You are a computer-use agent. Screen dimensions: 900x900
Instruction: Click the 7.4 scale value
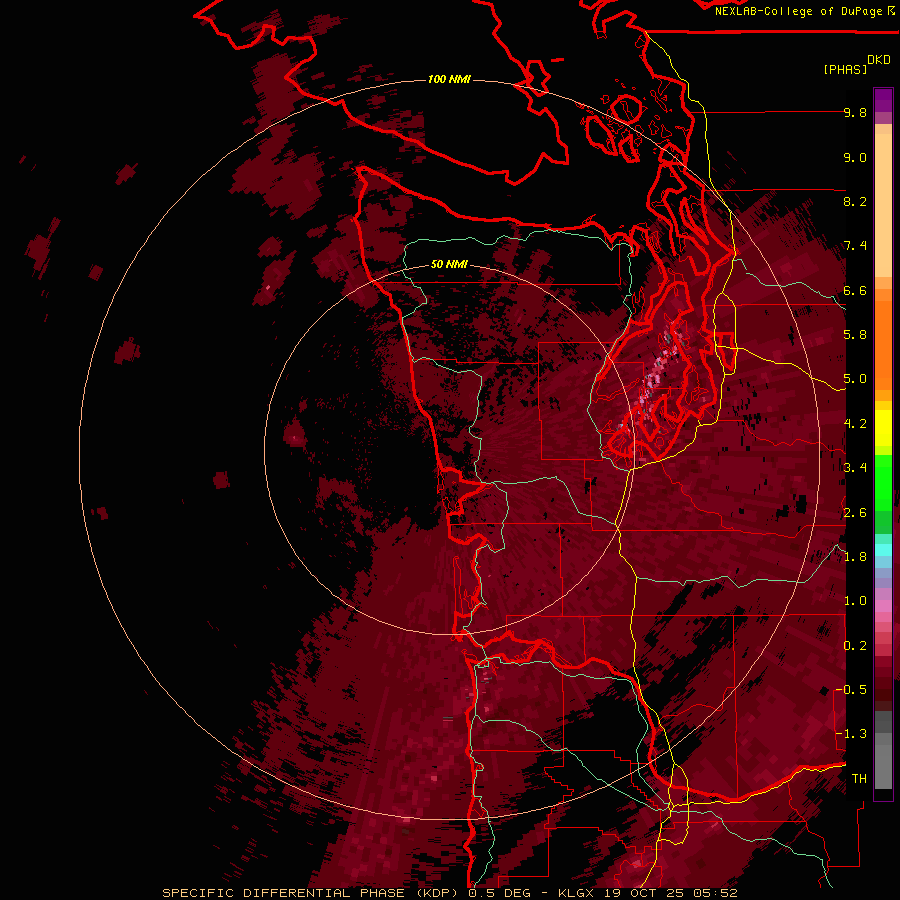855,246
